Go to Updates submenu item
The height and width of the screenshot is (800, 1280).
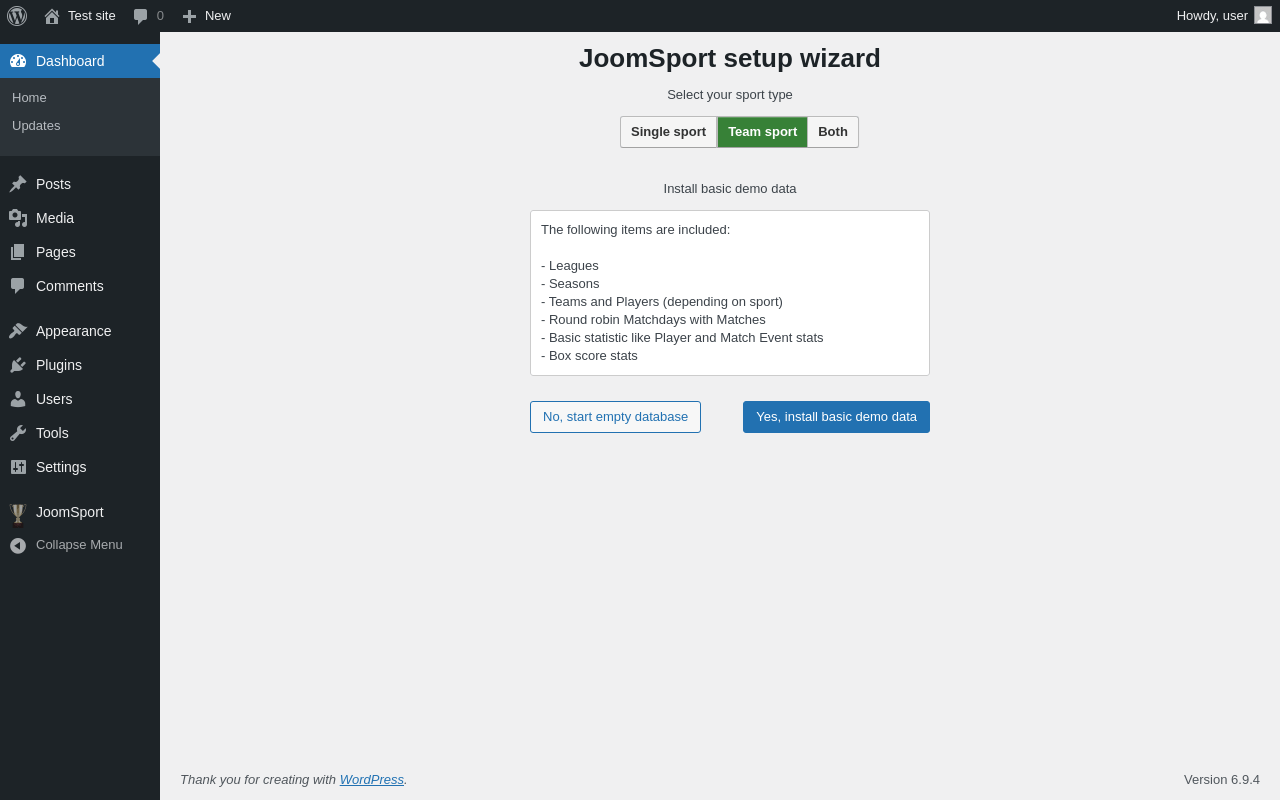click(36, 126)
